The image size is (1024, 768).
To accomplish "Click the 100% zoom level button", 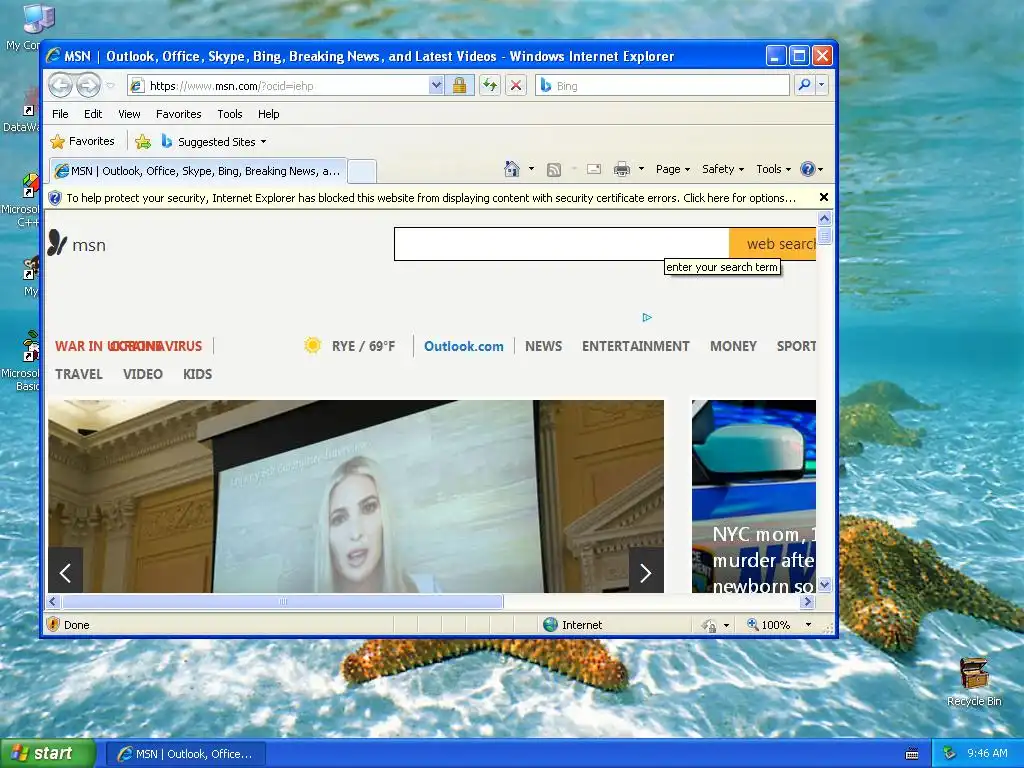I will pyautogui.click(x=769, y=625).
